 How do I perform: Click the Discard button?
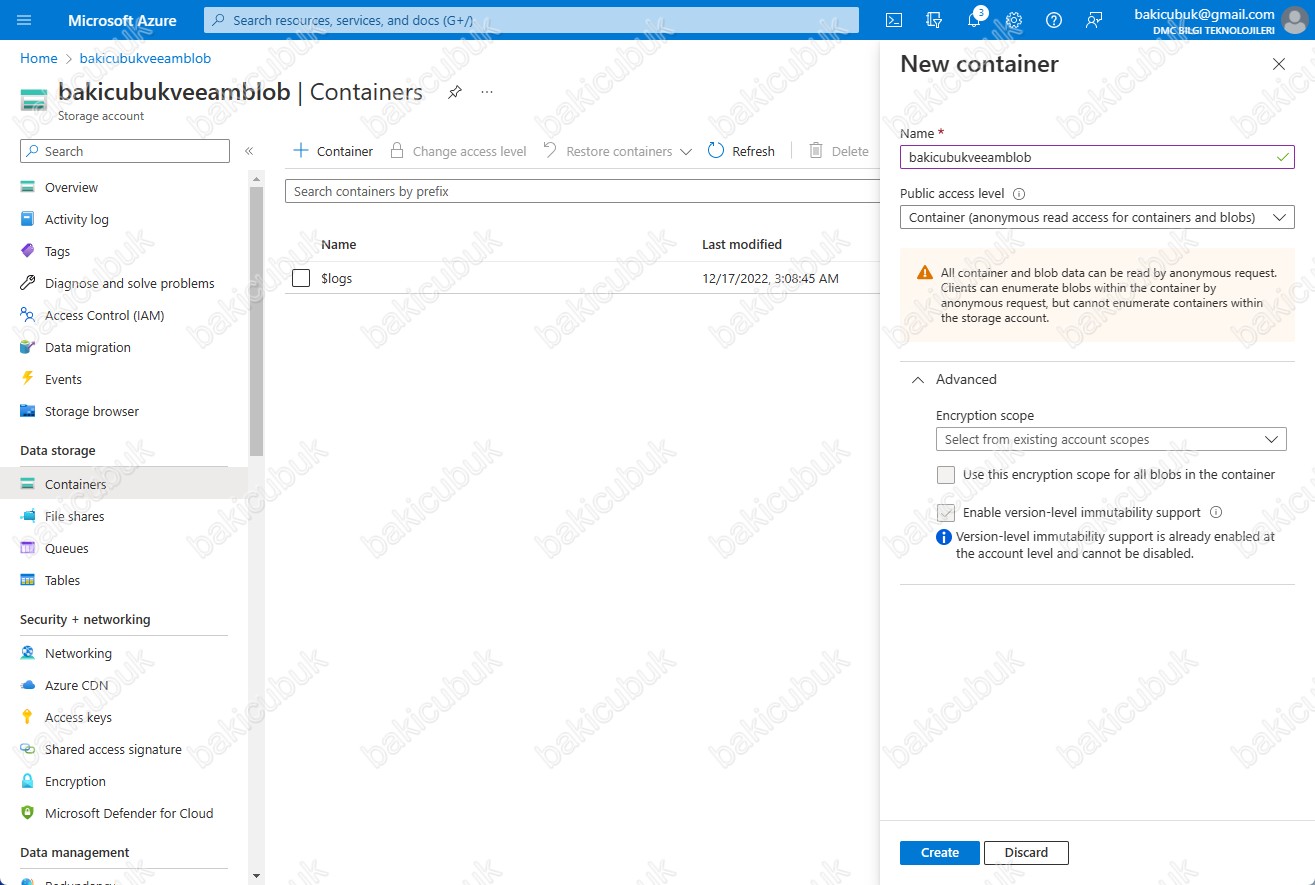(x=1026, y=853)
